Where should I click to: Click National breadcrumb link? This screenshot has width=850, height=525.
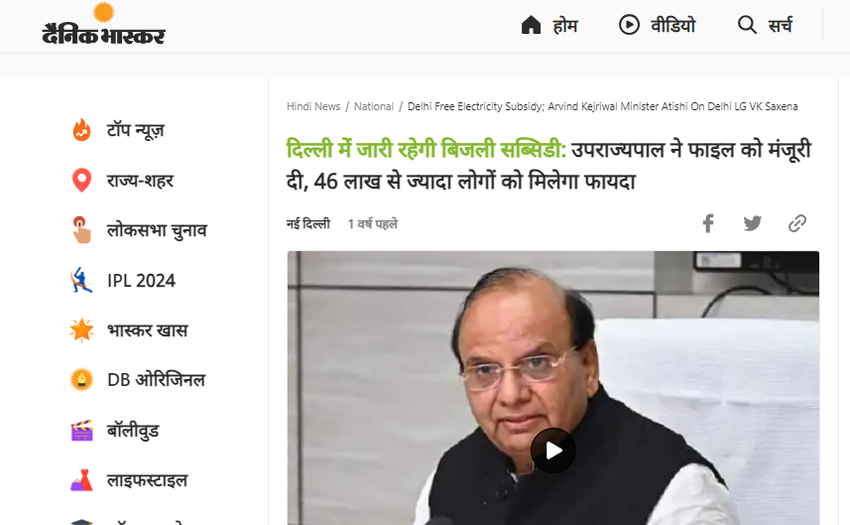coord(374,106)
